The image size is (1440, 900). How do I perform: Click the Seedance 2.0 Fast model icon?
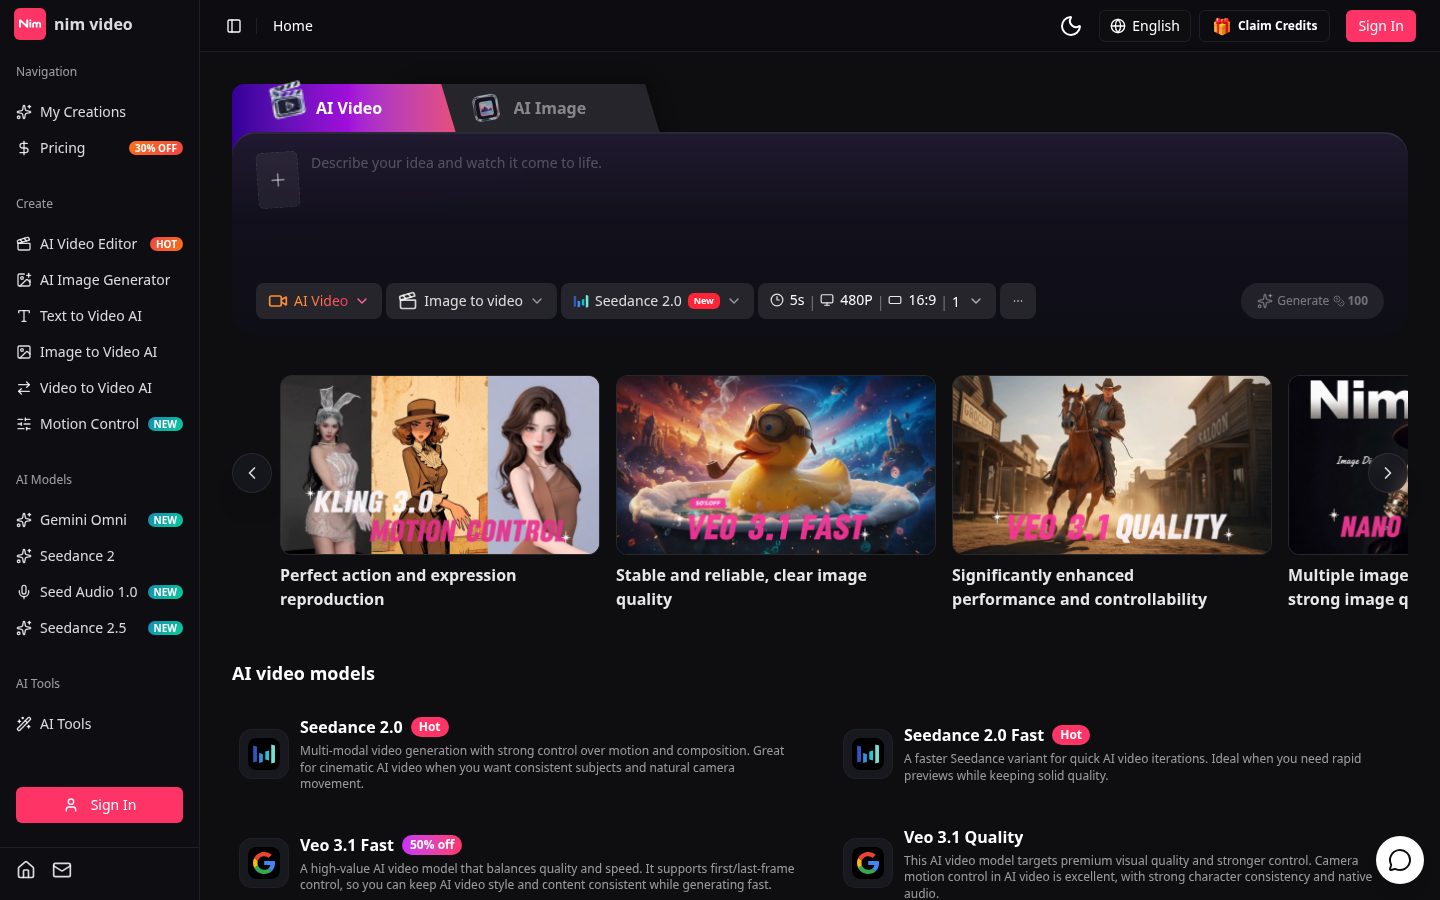(x=868, y=754)
